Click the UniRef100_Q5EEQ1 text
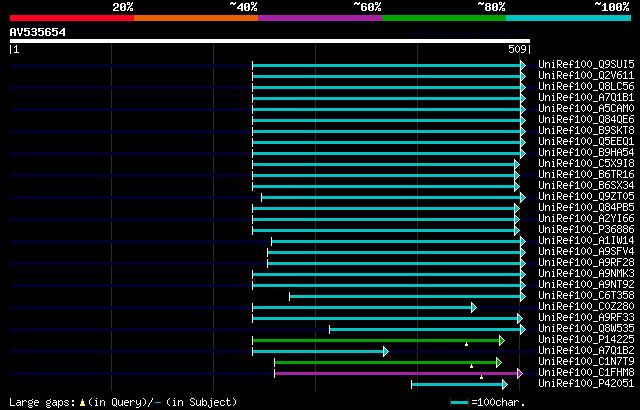 point(586,142)
